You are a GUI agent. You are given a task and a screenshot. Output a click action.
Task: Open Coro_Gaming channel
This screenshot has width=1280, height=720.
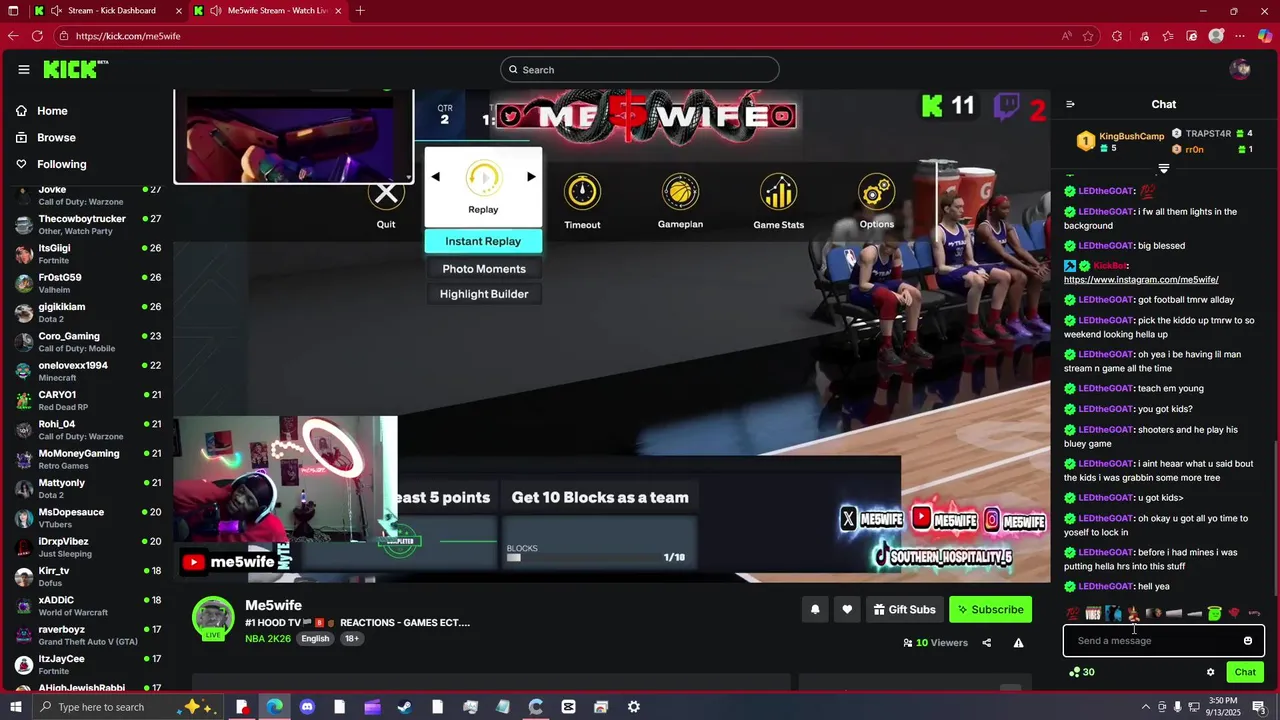(88, 342)
